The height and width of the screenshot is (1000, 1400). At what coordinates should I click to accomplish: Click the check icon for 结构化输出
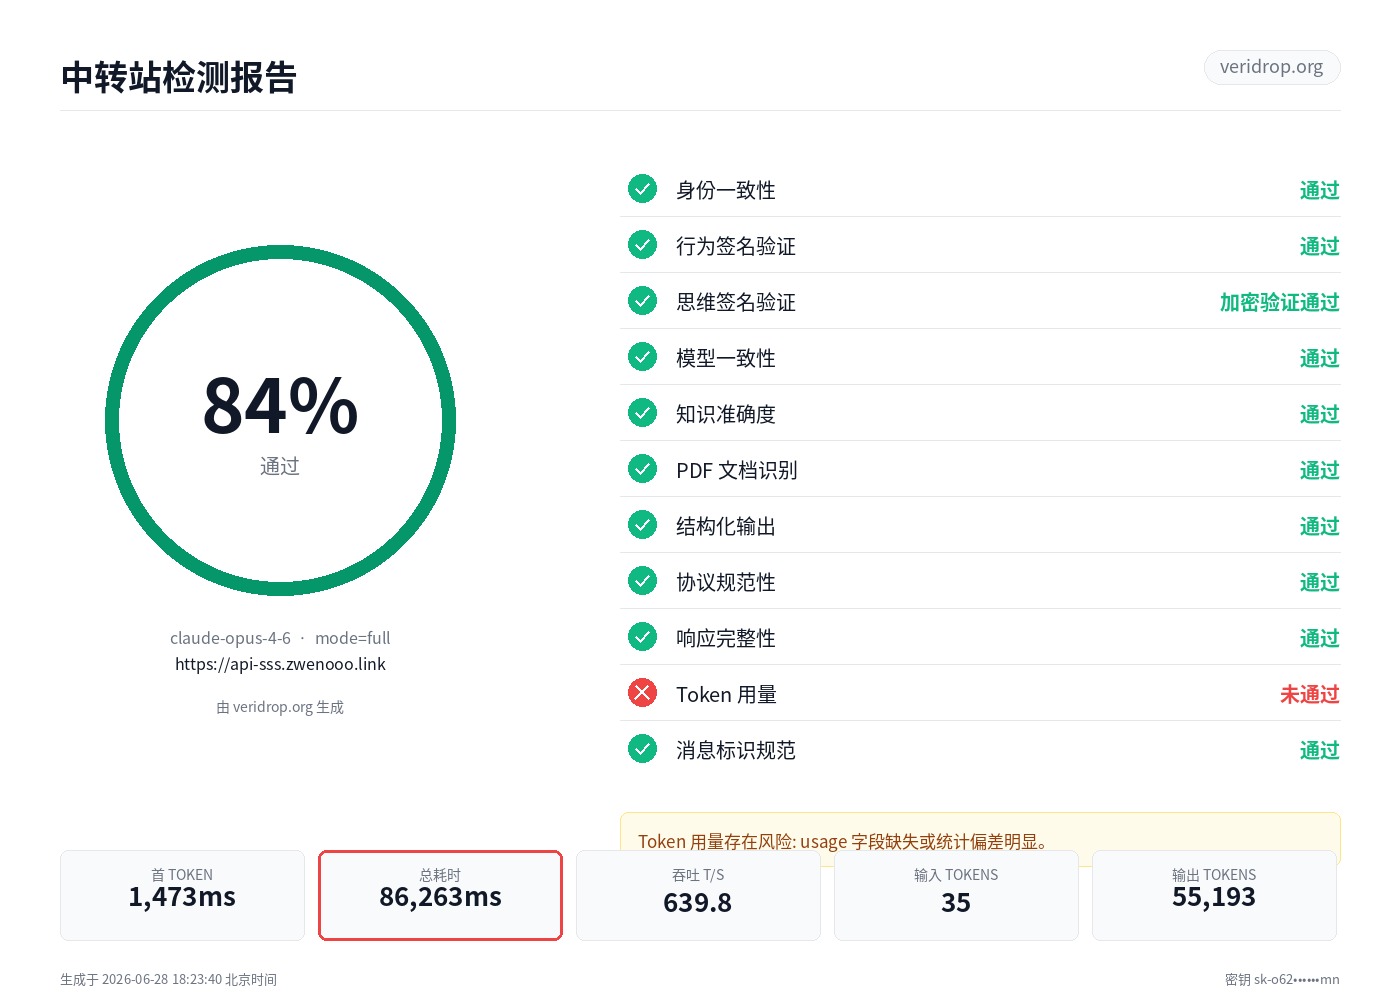click(642, 525)
